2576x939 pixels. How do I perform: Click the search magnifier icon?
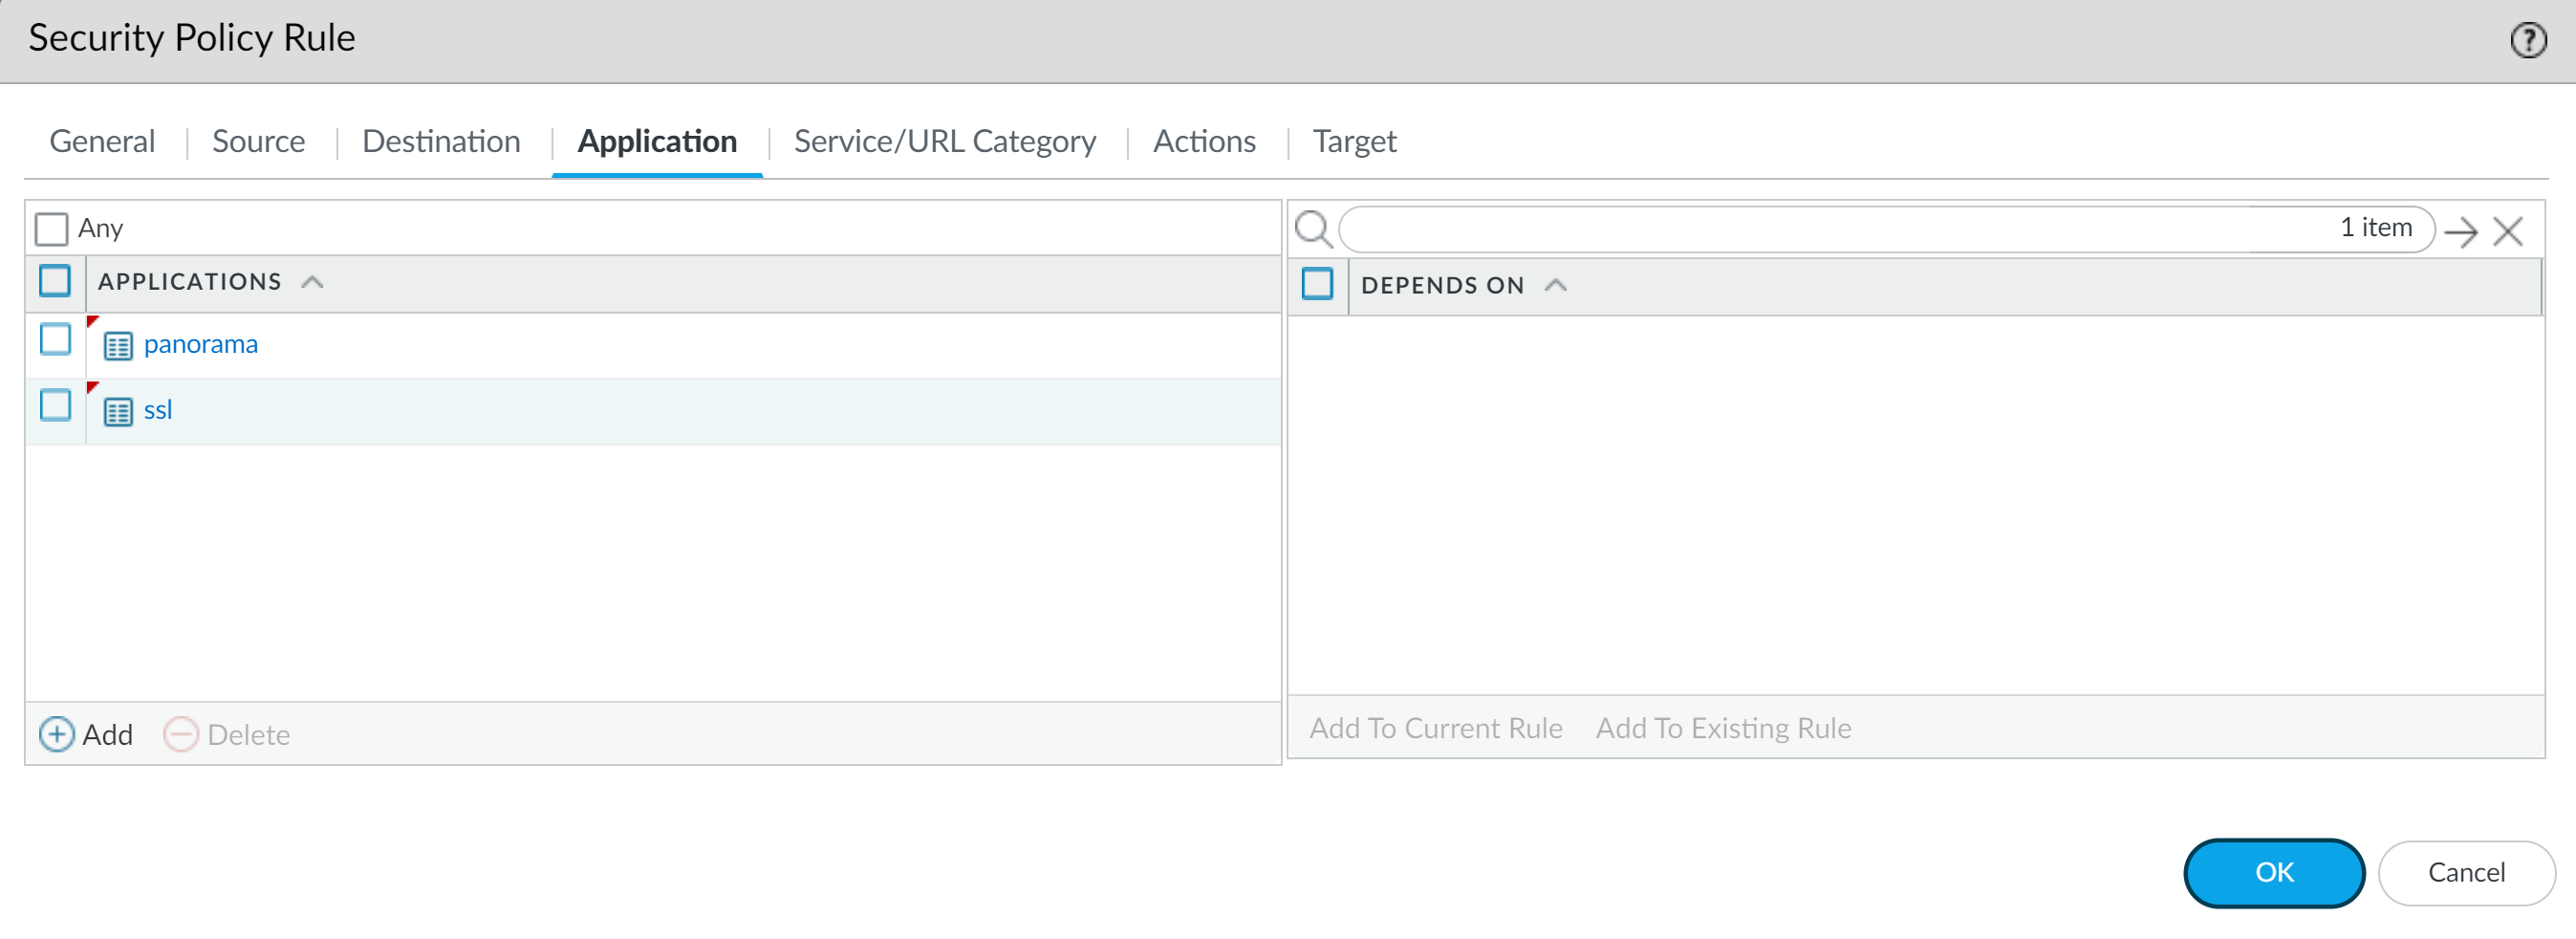(x=1313, y=229)
